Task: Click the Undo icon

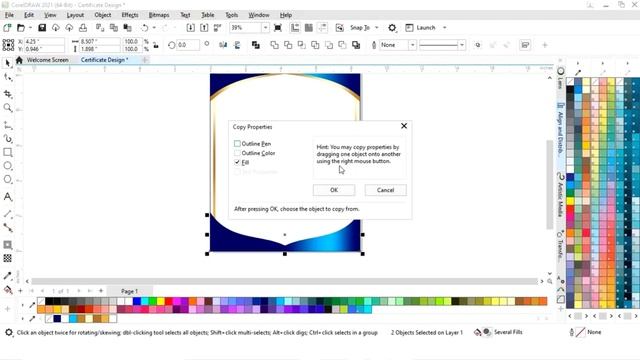Action: point(144,28)
